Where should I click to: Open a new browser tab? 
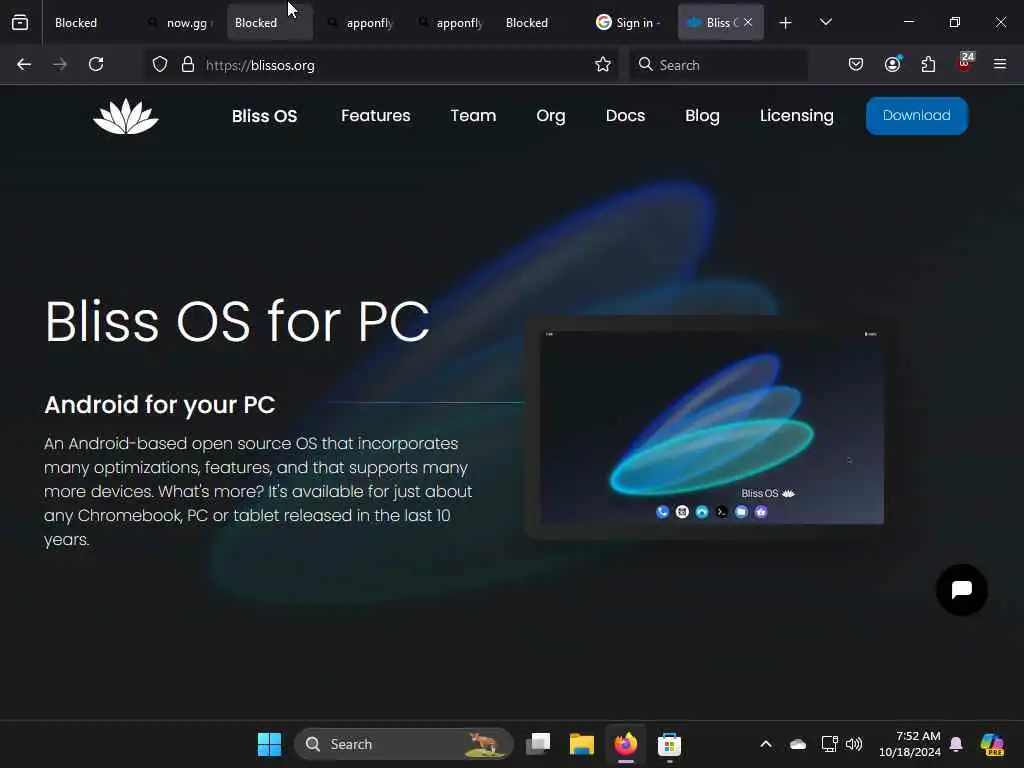click(786, 23)
